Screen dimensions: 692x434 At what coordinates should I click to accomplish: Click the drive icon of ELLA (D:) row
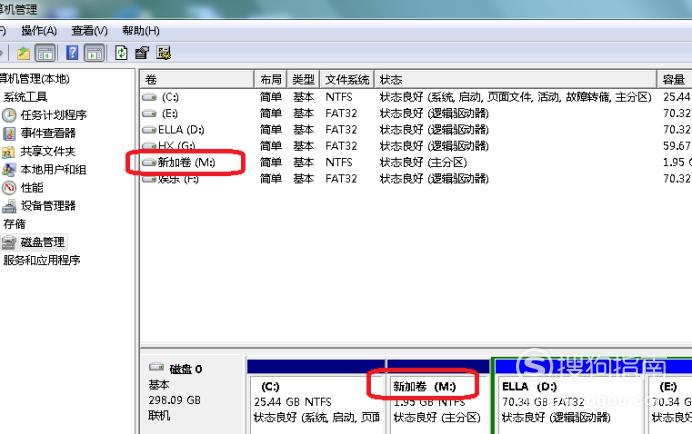point(149,130)
